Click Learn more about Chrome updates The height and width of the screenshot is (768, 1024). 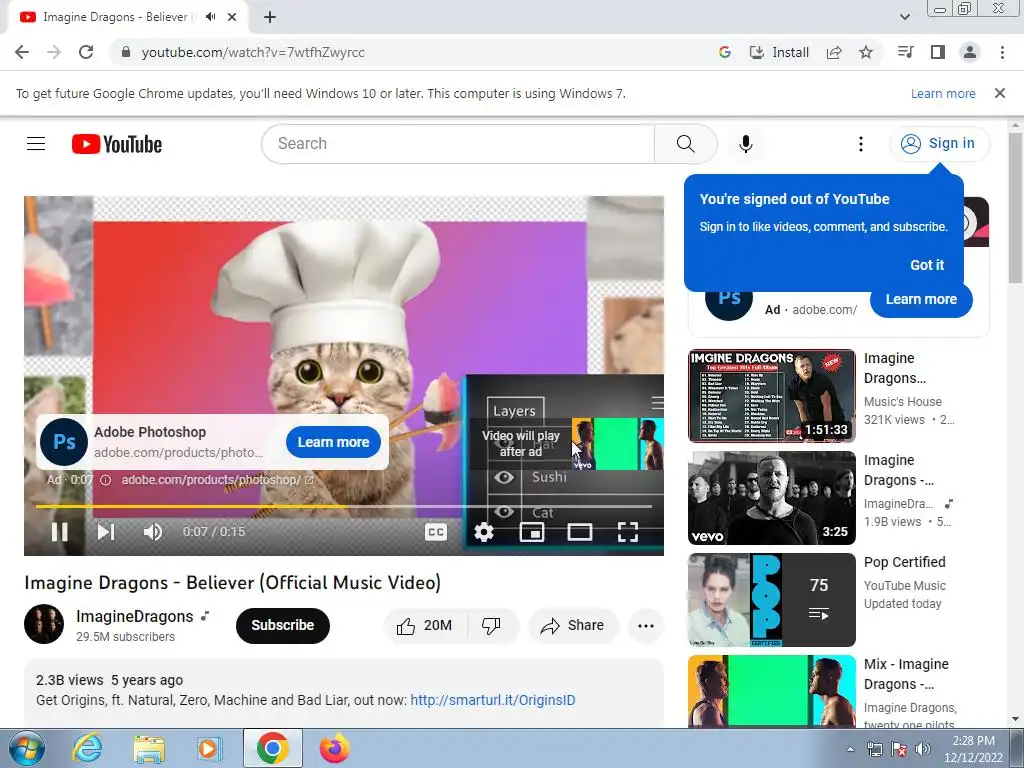coord(943,93)
